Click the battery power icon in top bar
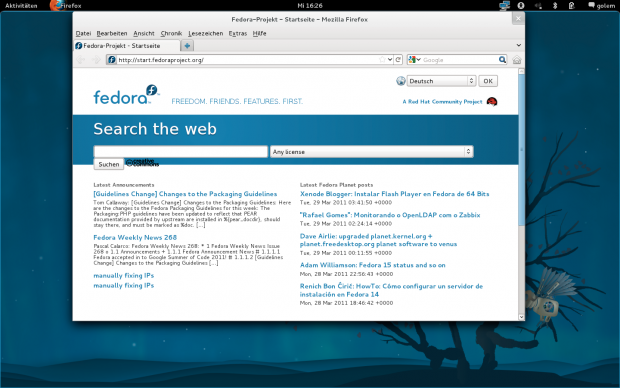This screenshot has width=620, height=388. tap(571, 5)
